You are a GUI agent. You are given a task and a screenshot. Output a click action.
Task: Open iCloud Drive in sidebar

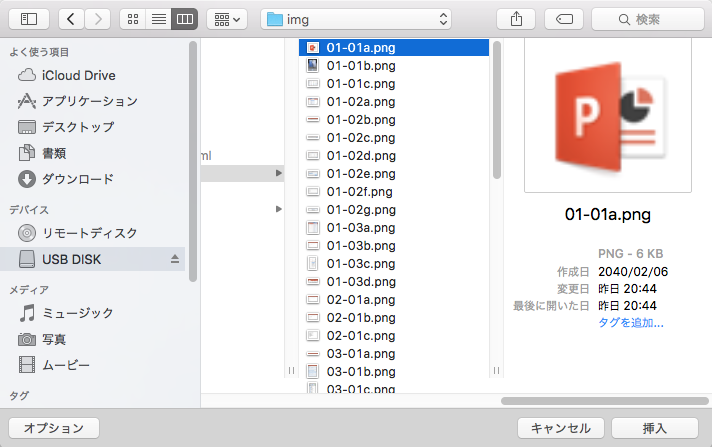pos(78,75)
